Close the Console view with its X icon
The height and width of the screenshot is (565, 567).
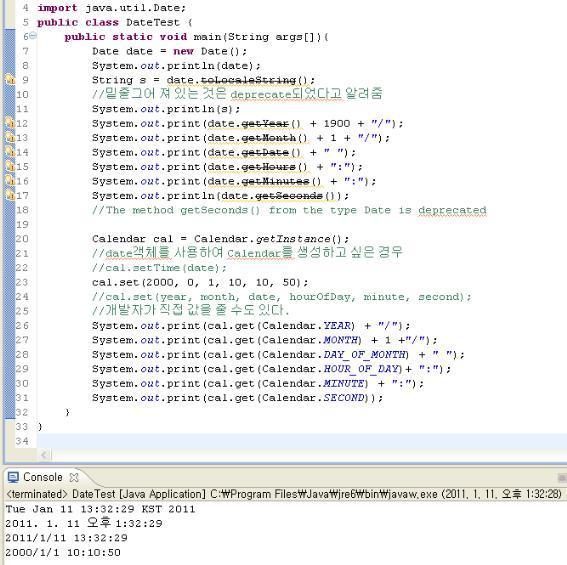pyautogui.click(x=74, y=477)
